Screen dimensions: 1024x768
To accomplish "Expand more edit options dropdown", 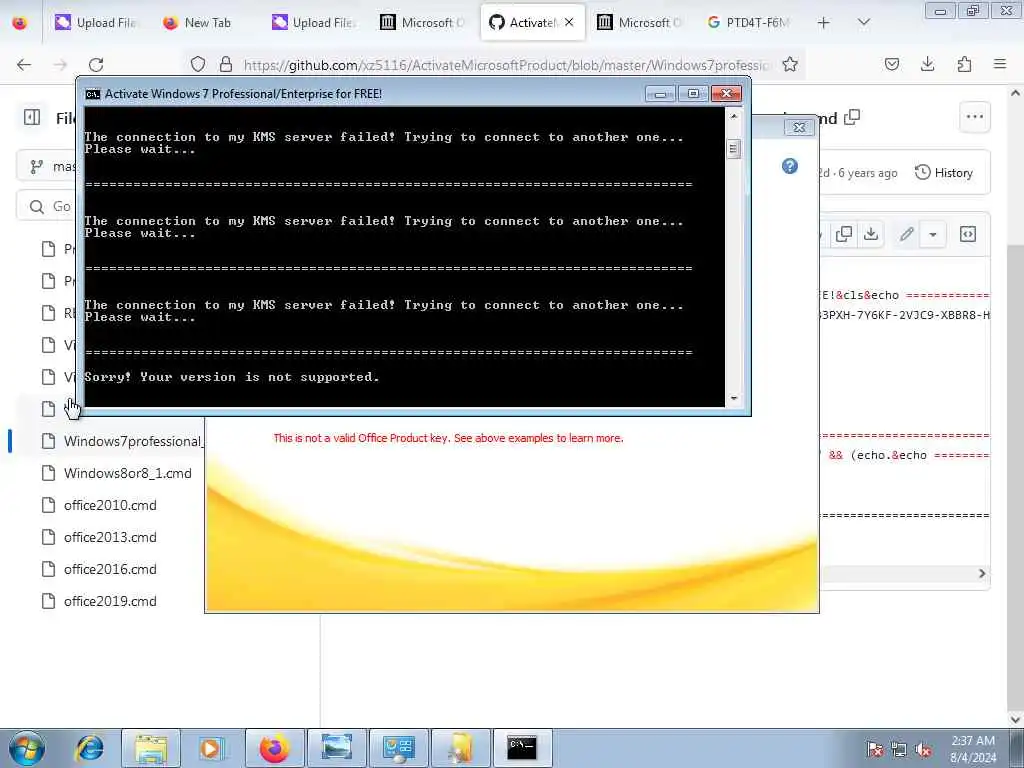I will point(933,234).
